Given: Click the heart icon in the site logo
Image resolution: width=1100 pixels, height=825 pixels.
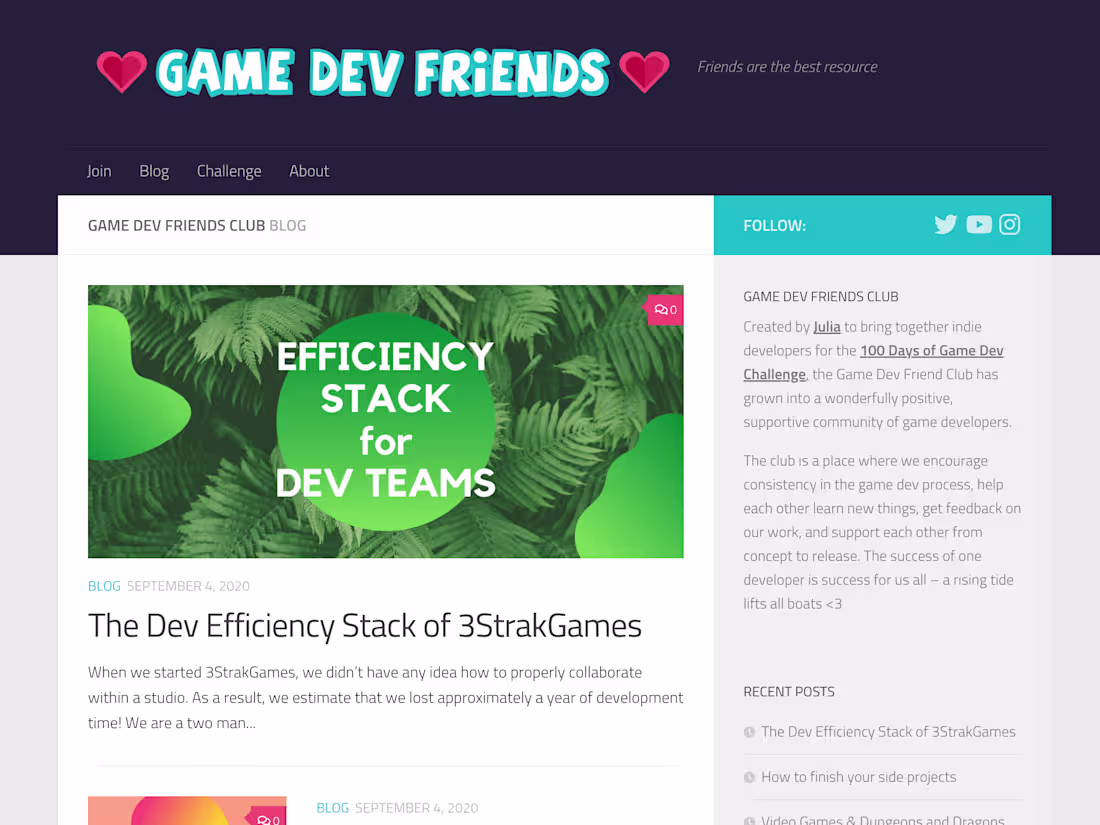Looking at the screenshot, I should coord(122,71).
